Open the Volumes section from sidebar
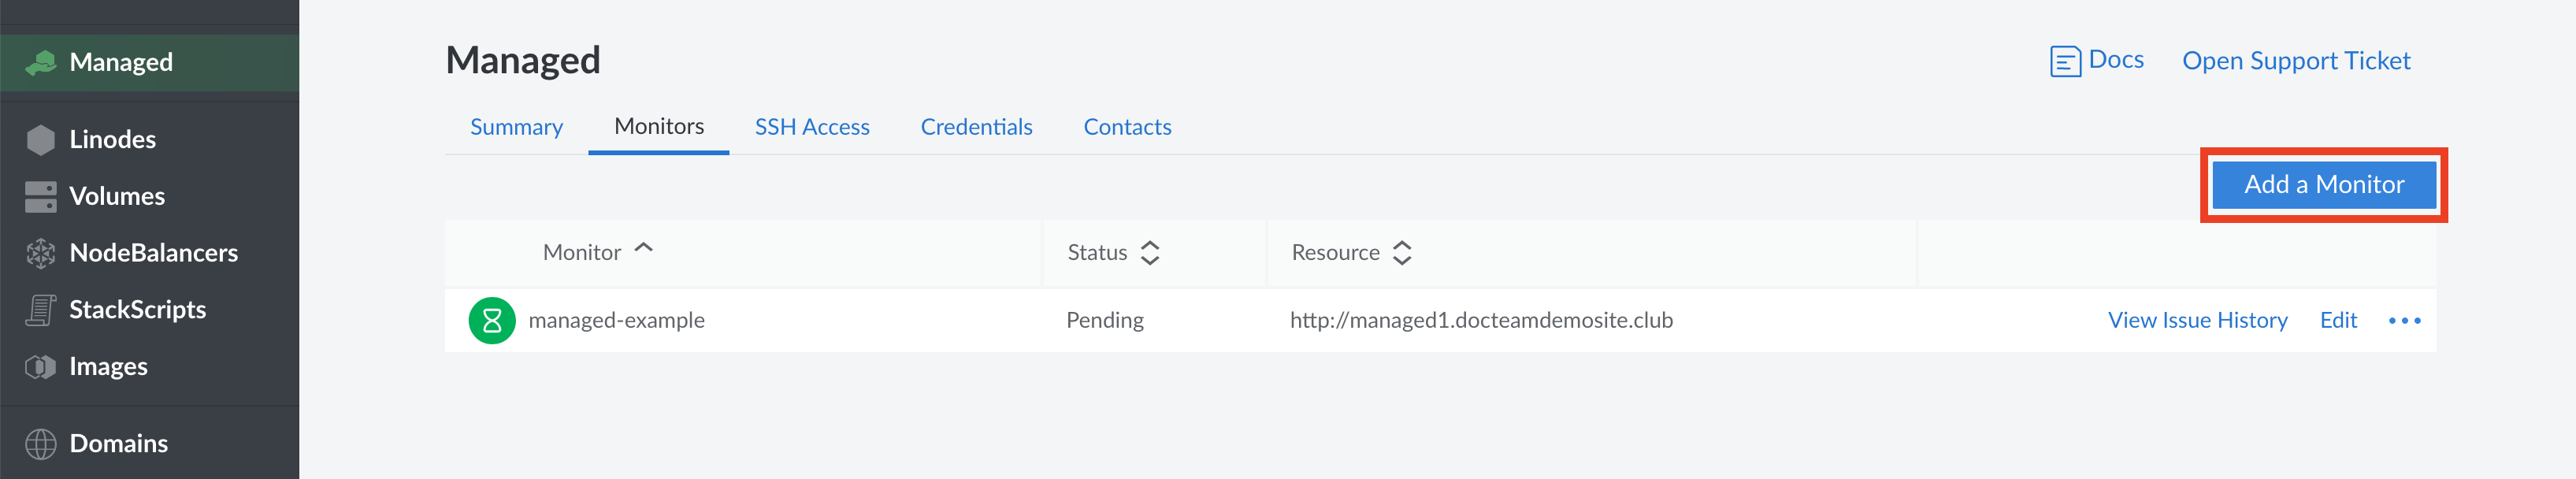 [41, 196]
